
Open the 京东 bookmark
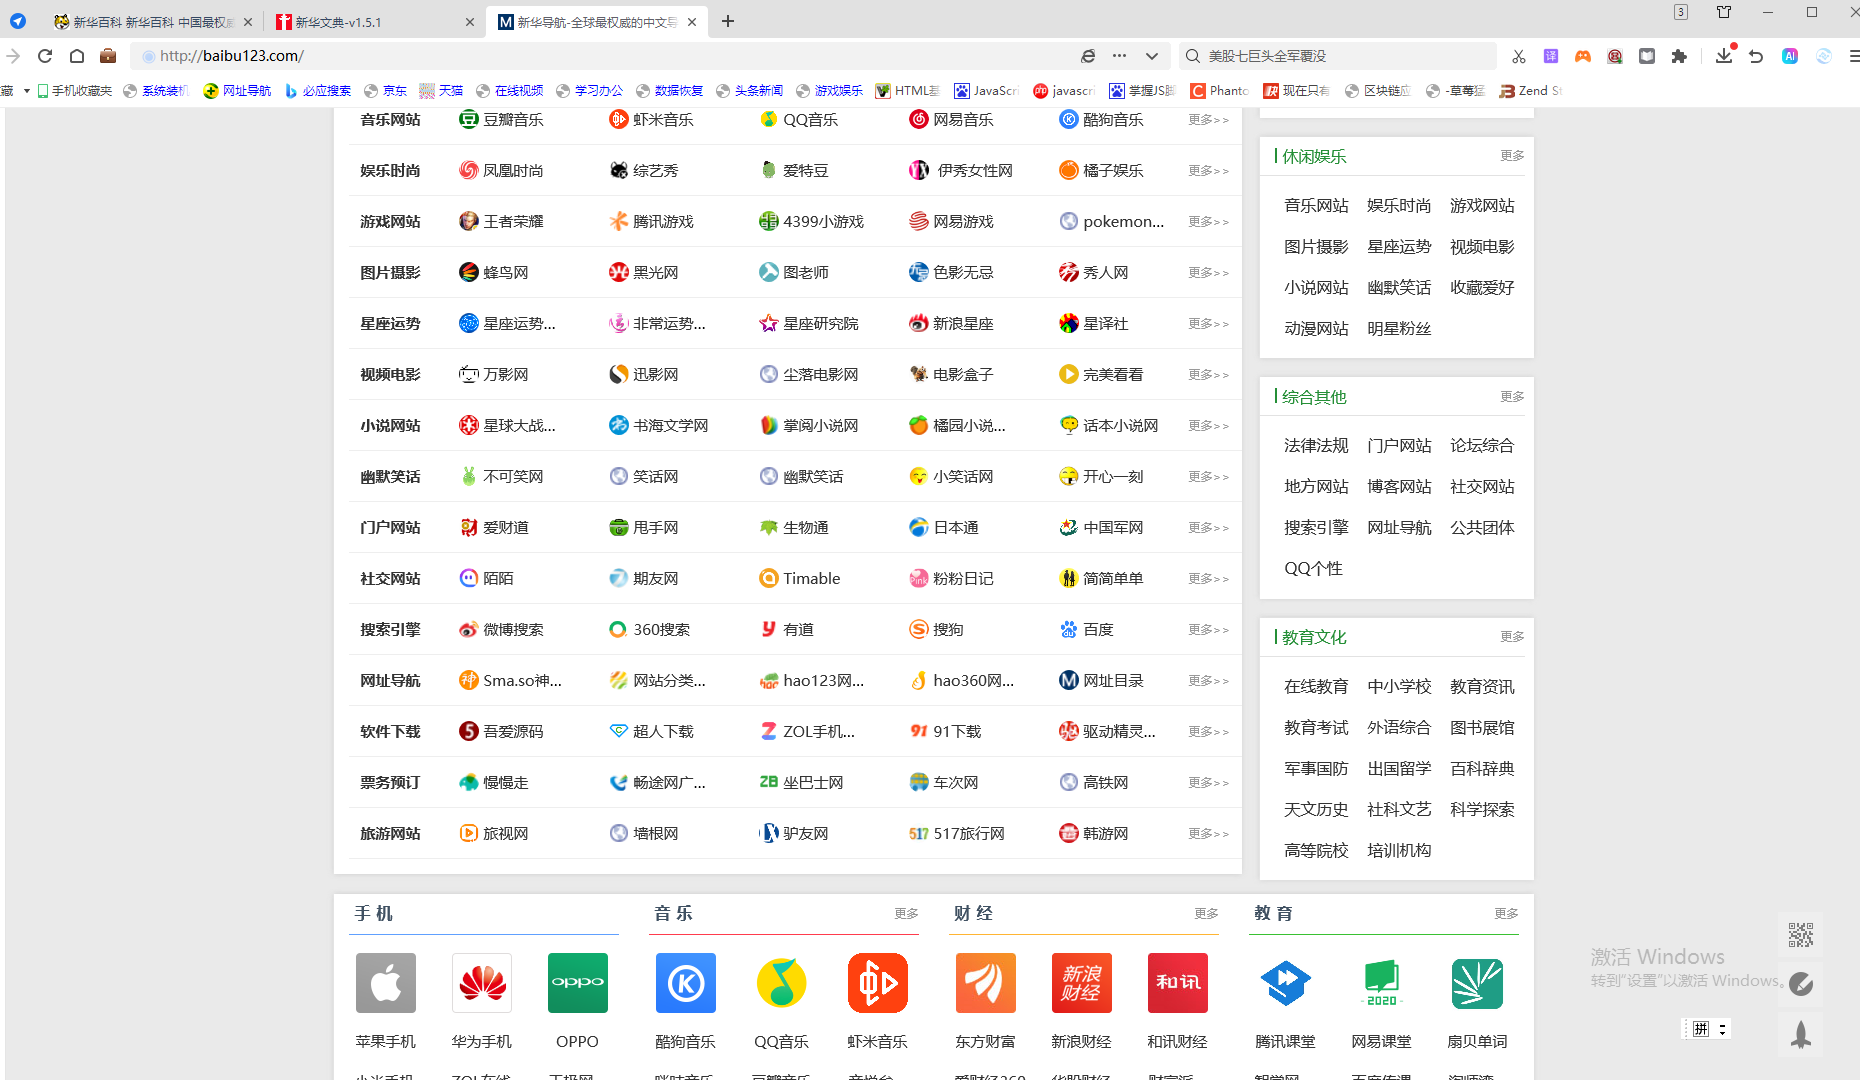coord(385,91)
